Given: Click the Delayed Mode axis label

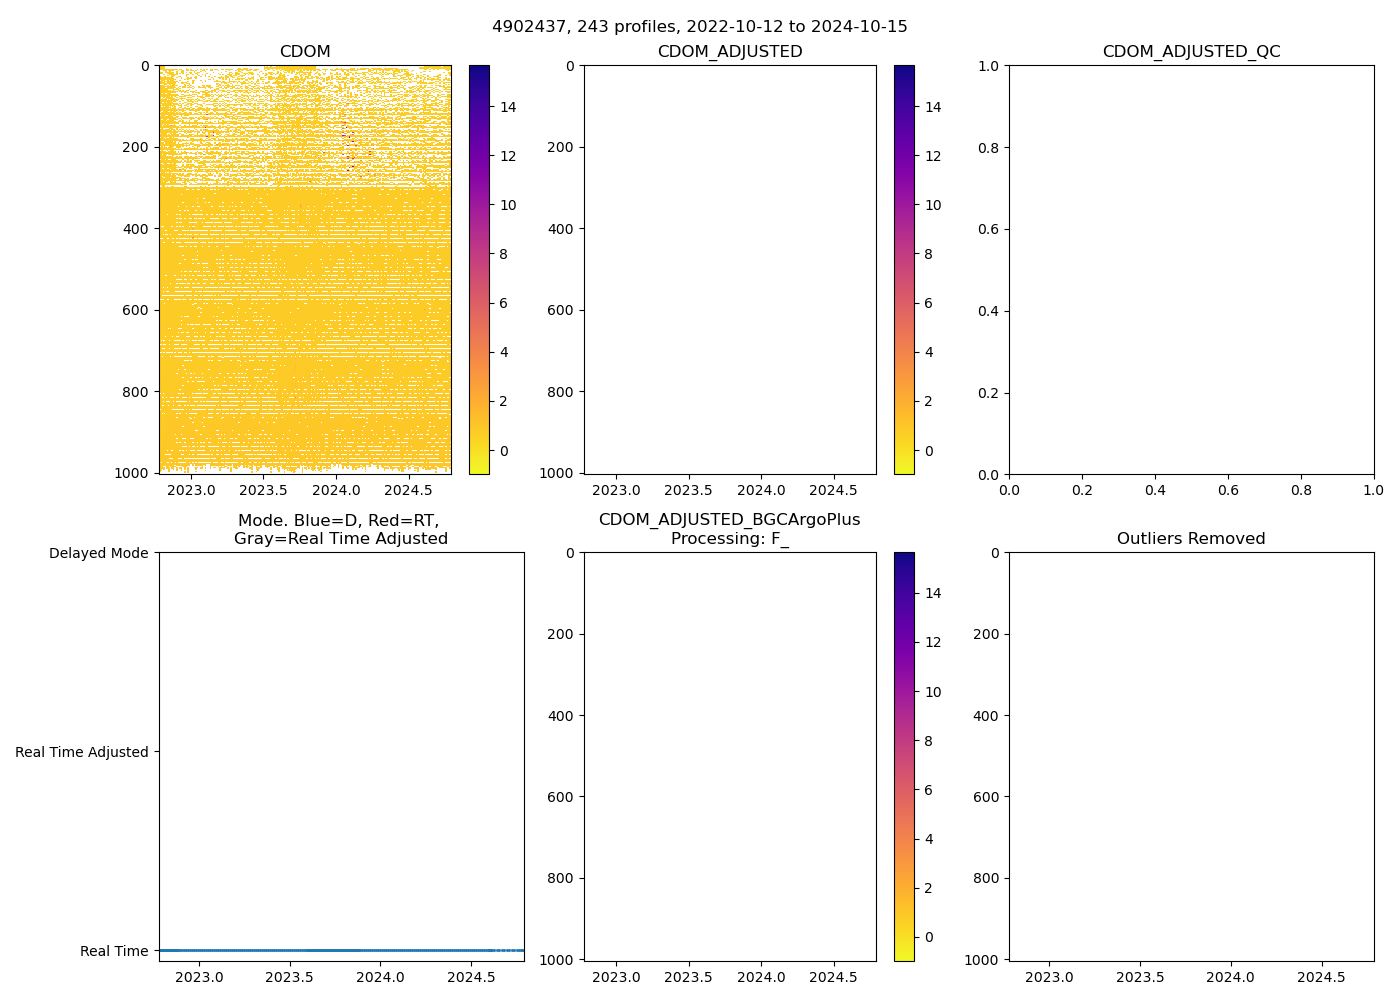Looking at the screenshot, I should [98, 553].
